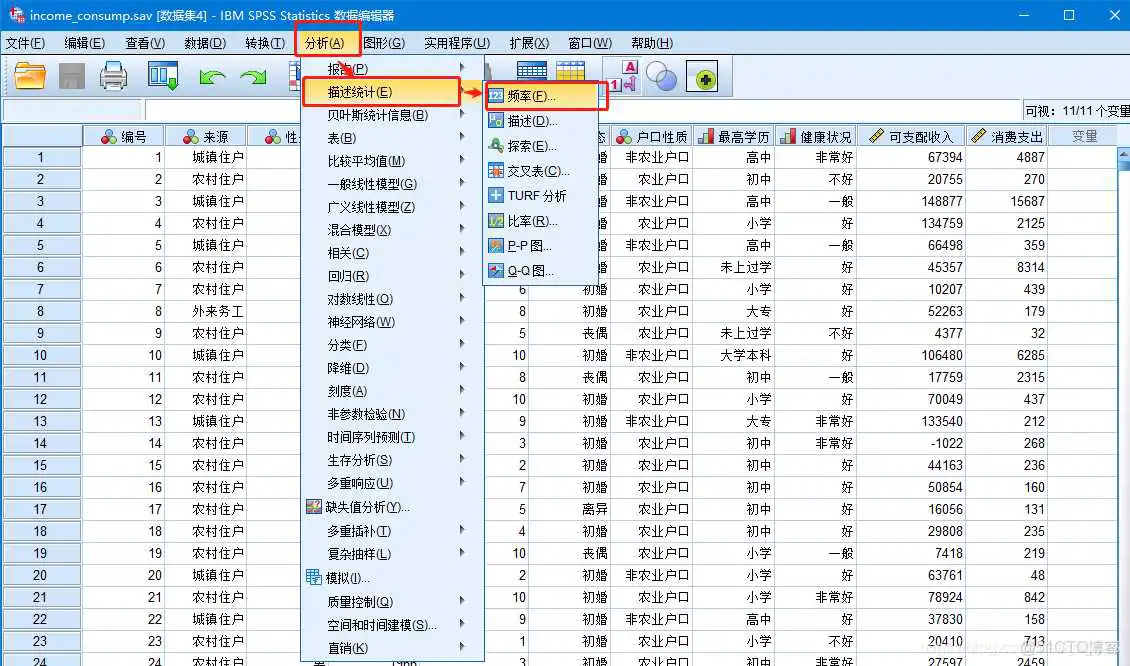1130x666 pixels.
Task: Click the Use Variable Sets circles icon
Action: click(662, 76)
